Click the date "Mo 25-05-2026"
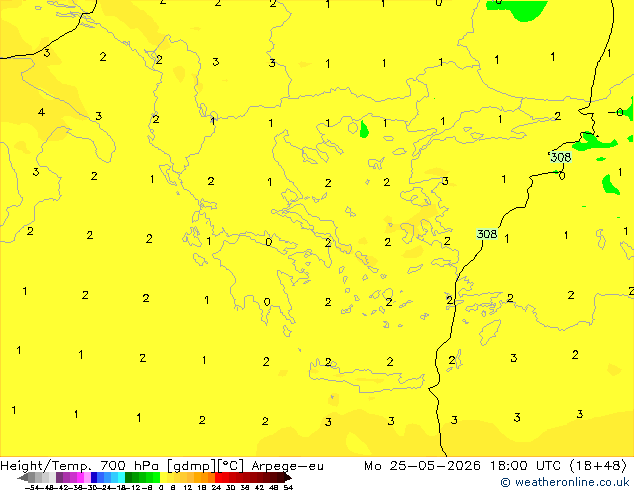 (x=423, y=466)
